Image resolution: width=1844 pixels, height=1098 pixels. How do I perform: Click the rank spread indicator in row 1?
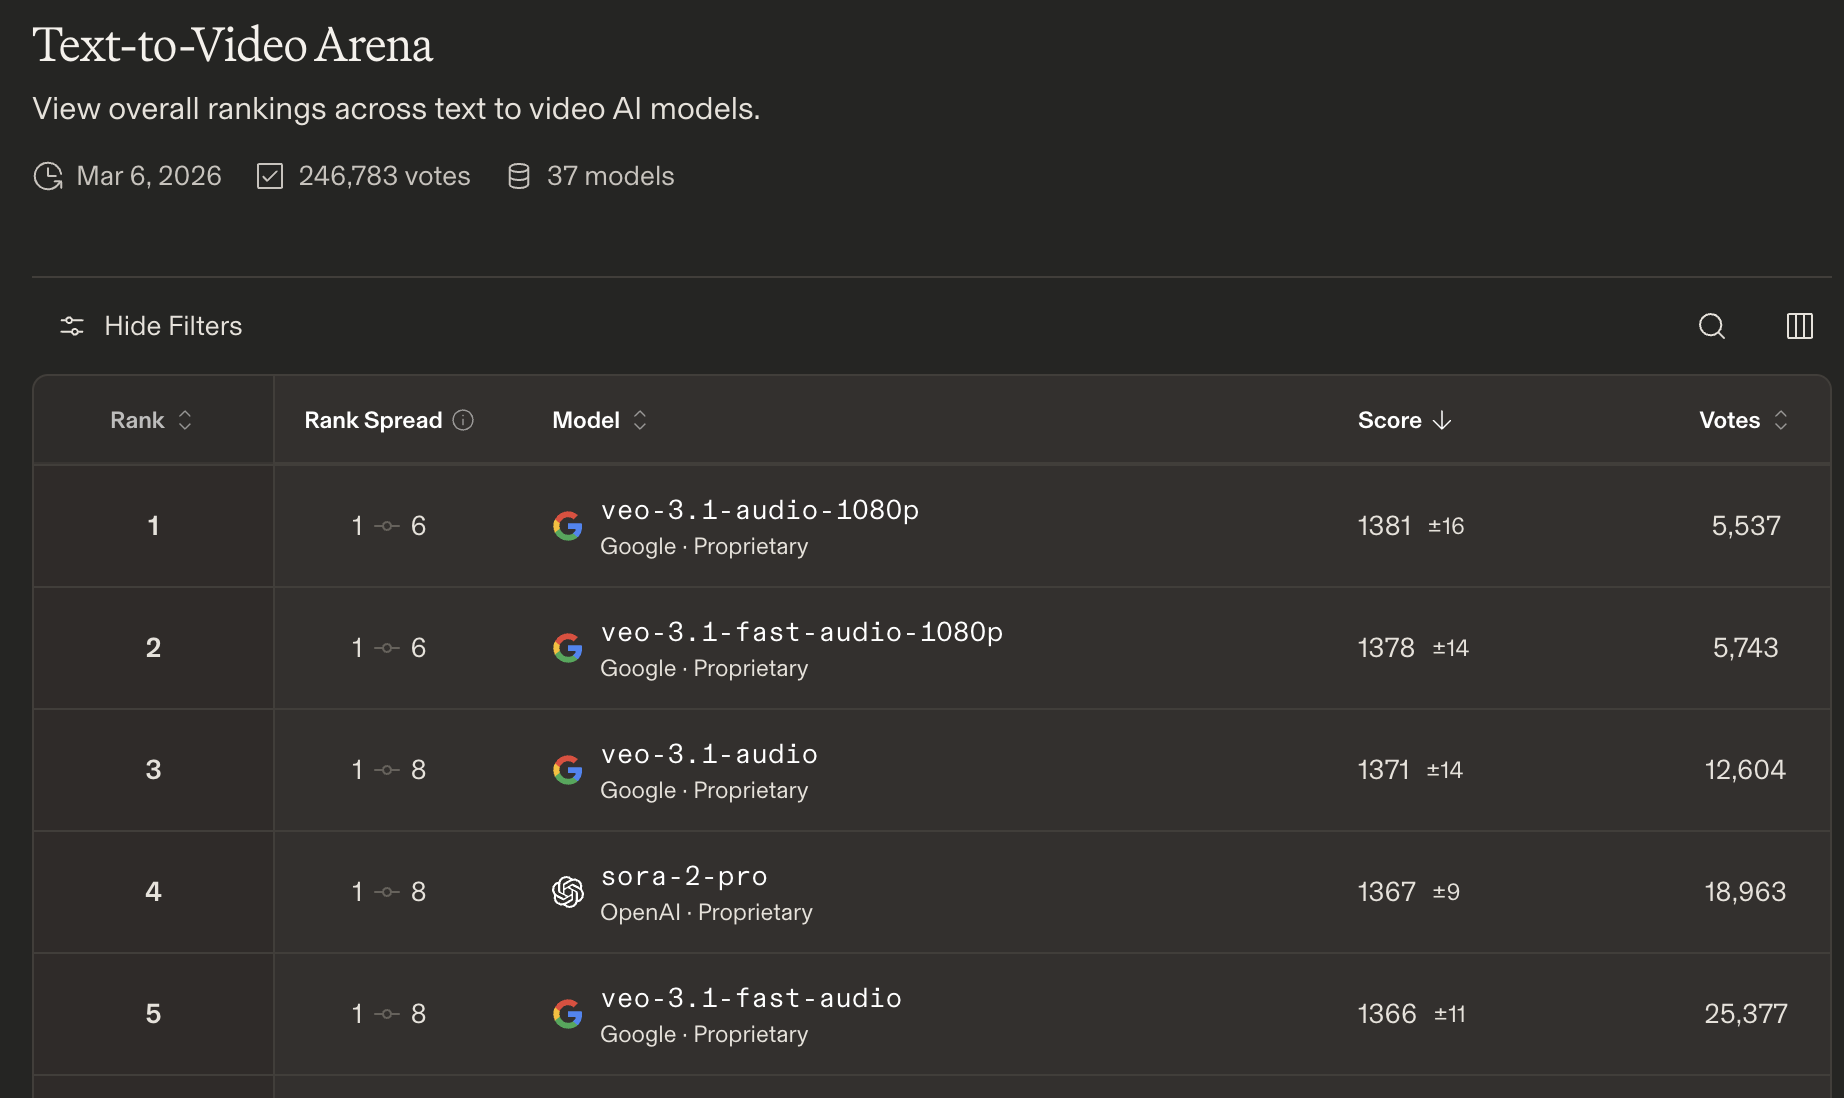(388, 526)
